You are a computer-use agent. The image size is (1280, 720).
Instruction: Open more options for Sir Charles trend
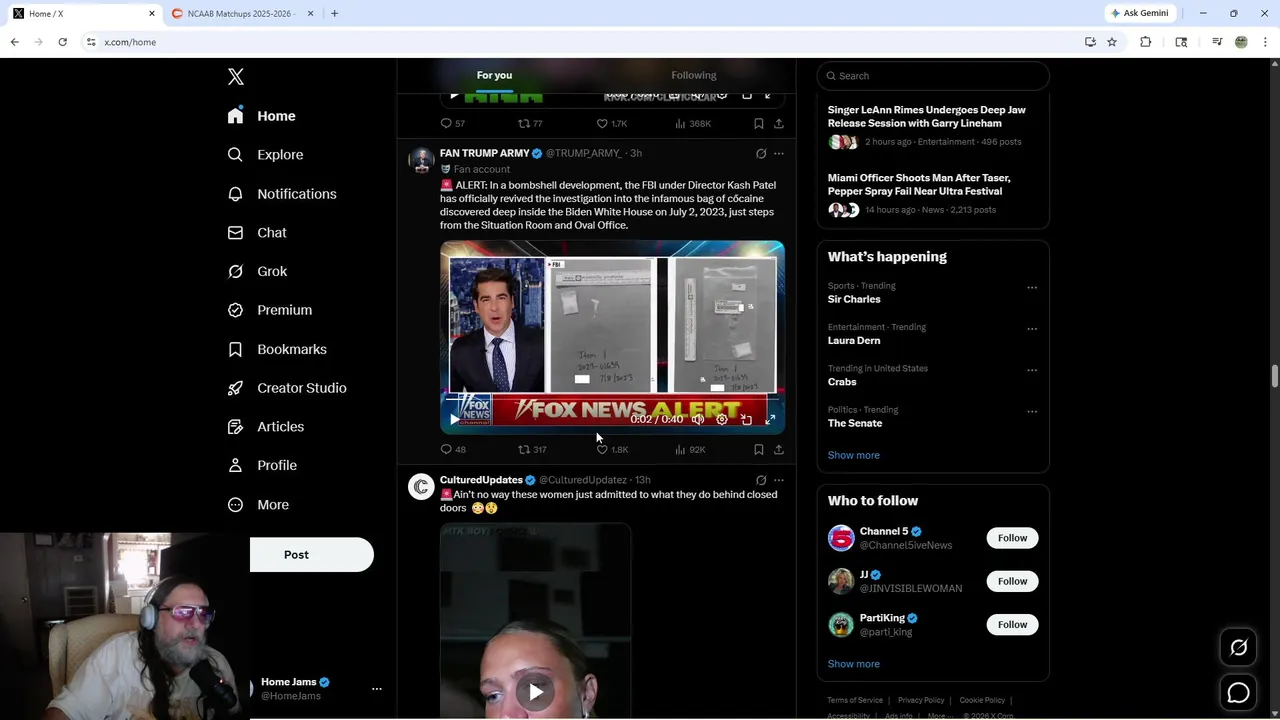(1032, 288)
